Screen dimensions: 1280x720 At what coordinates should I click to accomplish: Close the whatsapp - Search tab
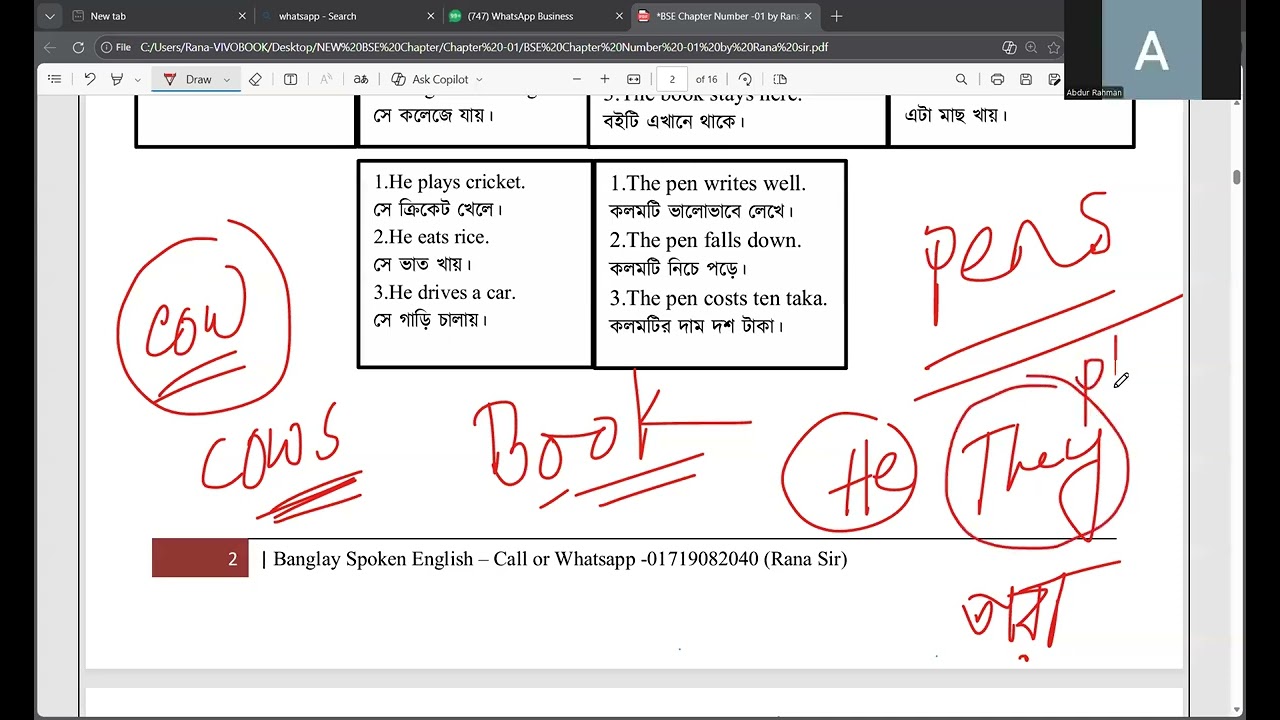point(430,16)
